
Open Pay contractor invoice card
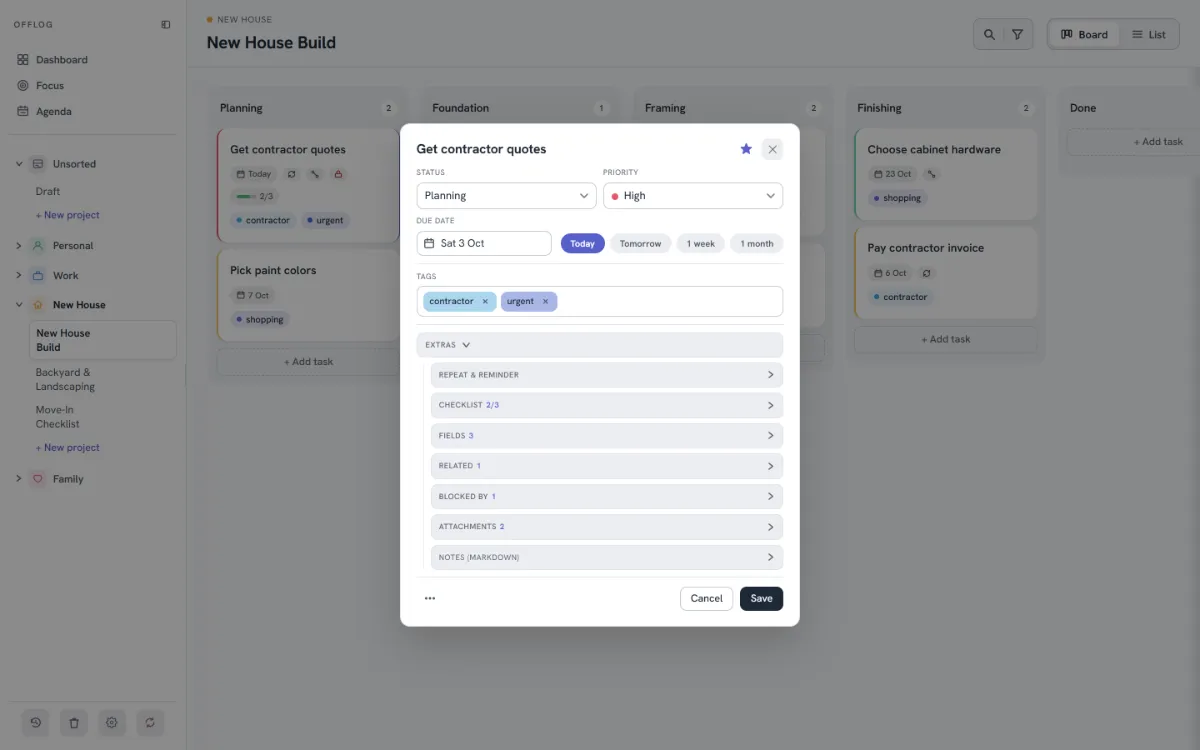(x=945, y=273)
